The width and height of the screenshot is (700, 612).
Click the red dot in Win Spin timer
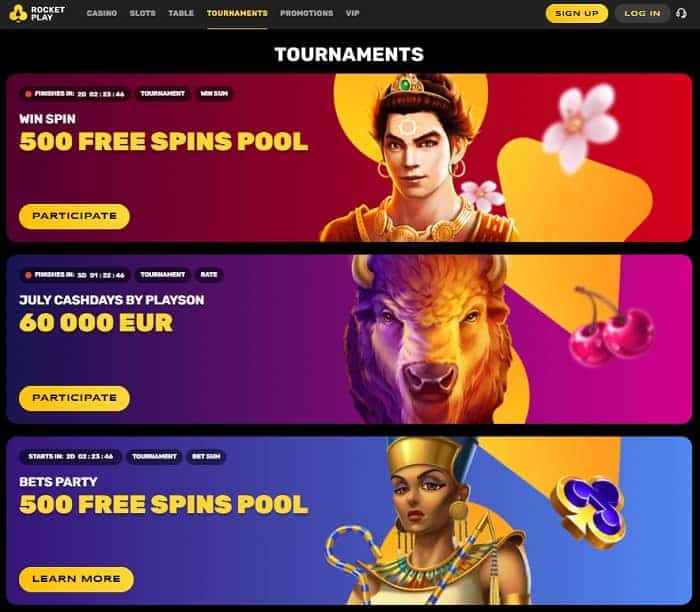point(28,94)
